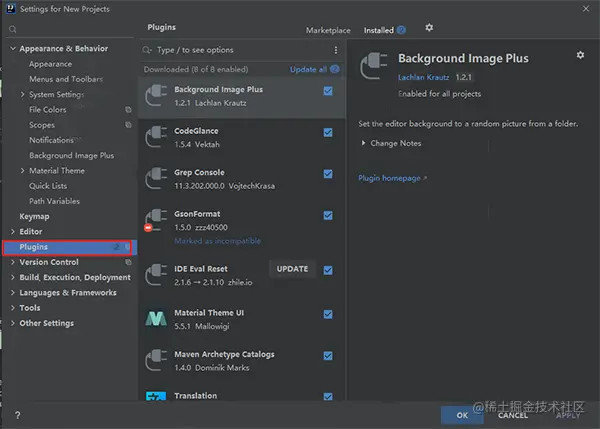Click the CANCEL button

pyautogui.click(x=513, y=415)
